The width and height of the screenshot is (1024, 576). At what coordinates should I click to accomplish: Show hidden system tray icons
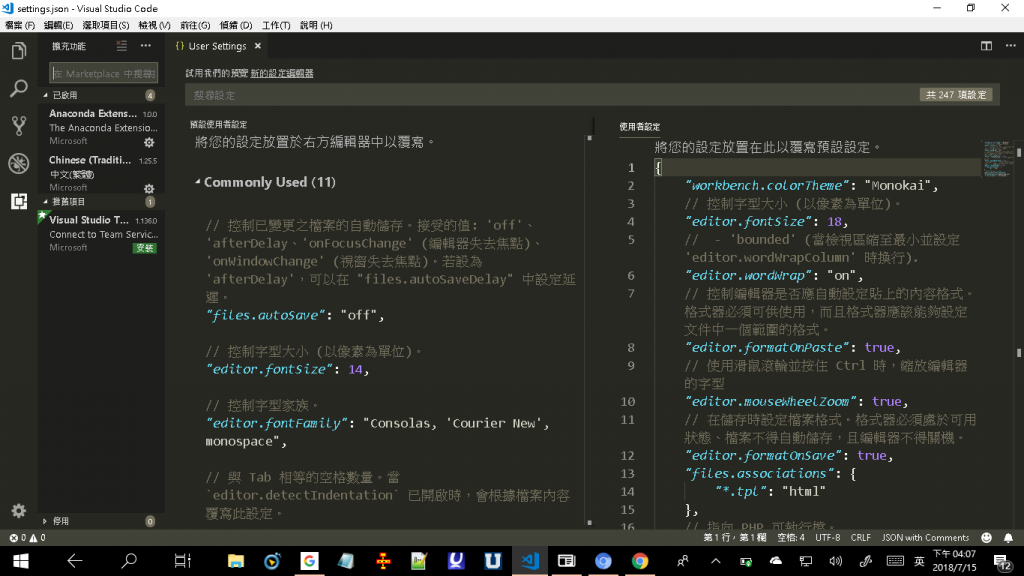click(x=716, y=561)
